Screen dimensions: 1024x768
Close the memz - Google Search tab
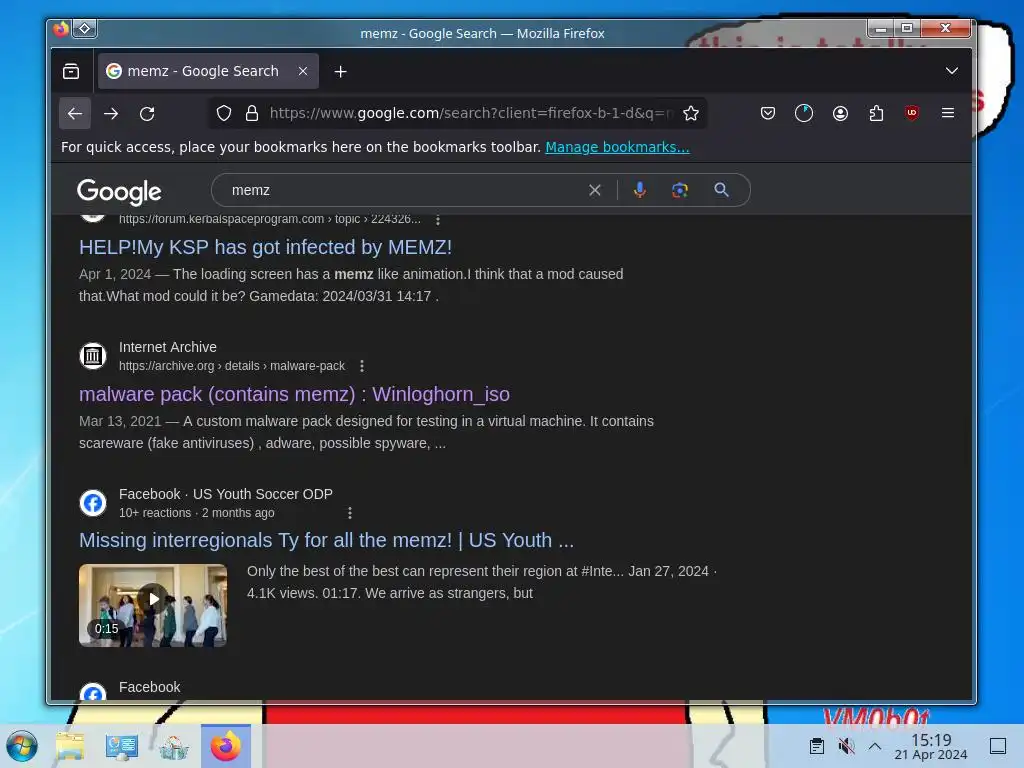(303, 71)
